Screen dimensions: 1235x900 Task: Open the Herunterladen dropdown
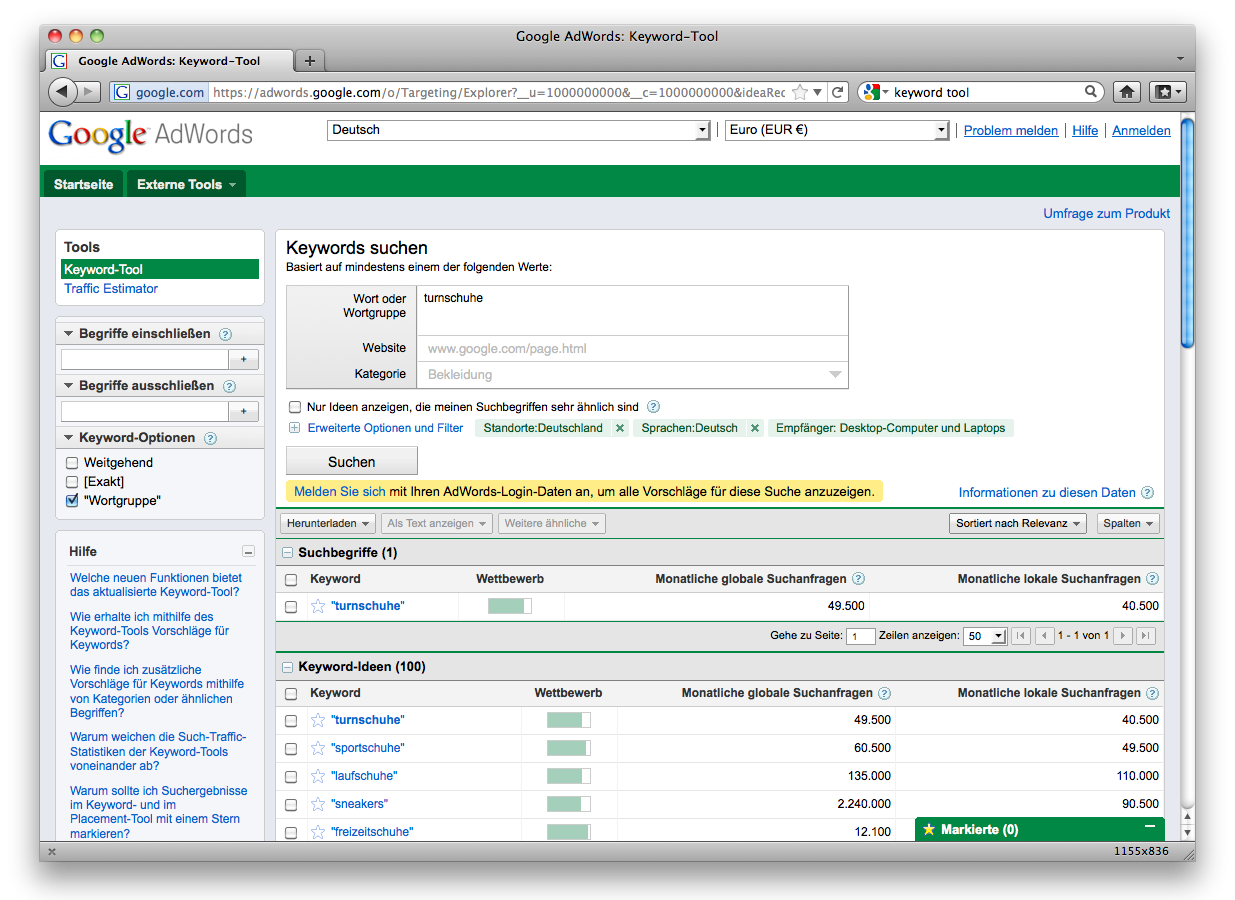pos(329,523)
